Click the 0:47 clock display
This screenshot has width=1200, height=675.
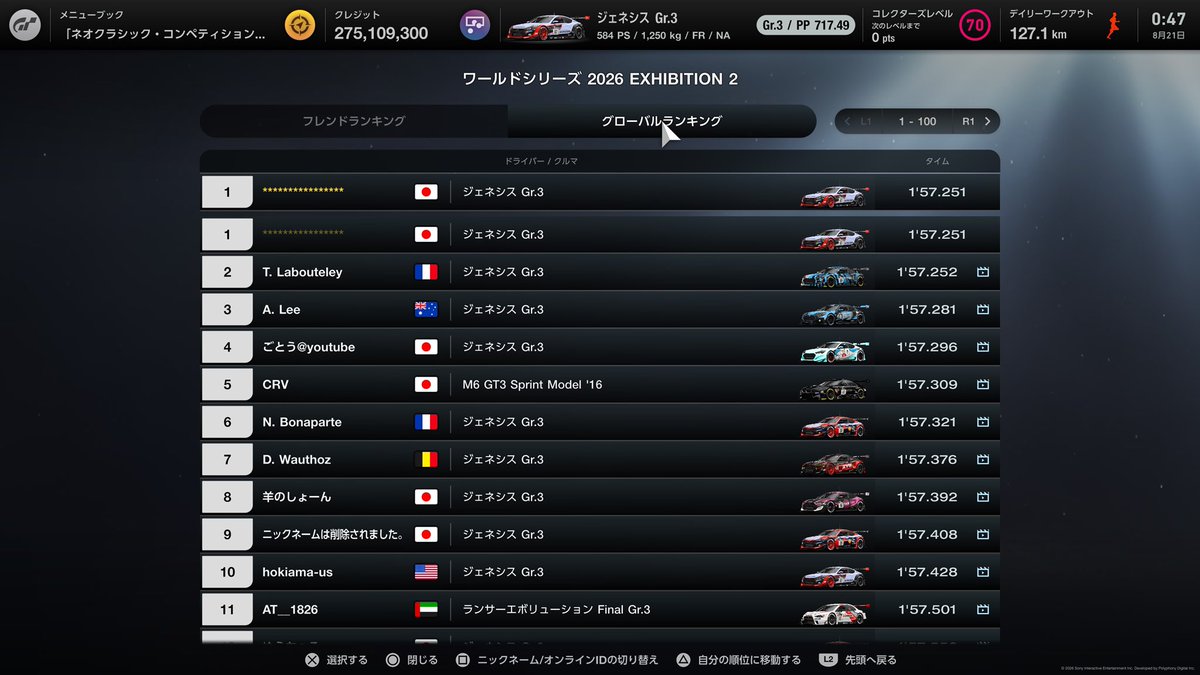click(1168, 19)
